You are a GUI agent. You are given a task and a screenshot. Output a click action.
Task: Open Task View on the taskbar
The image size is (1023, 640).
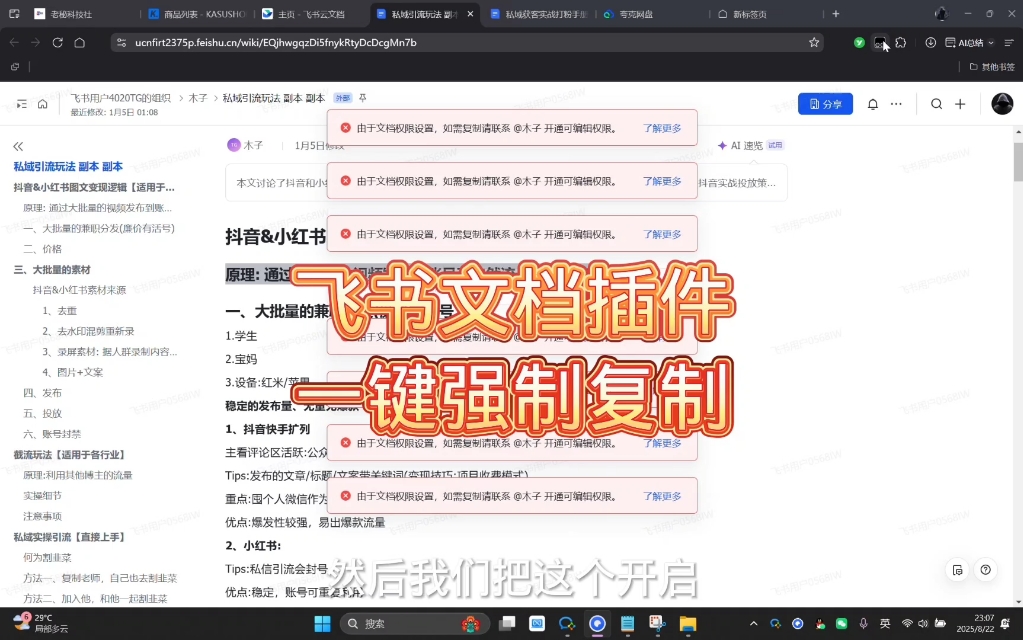[508, 624]
